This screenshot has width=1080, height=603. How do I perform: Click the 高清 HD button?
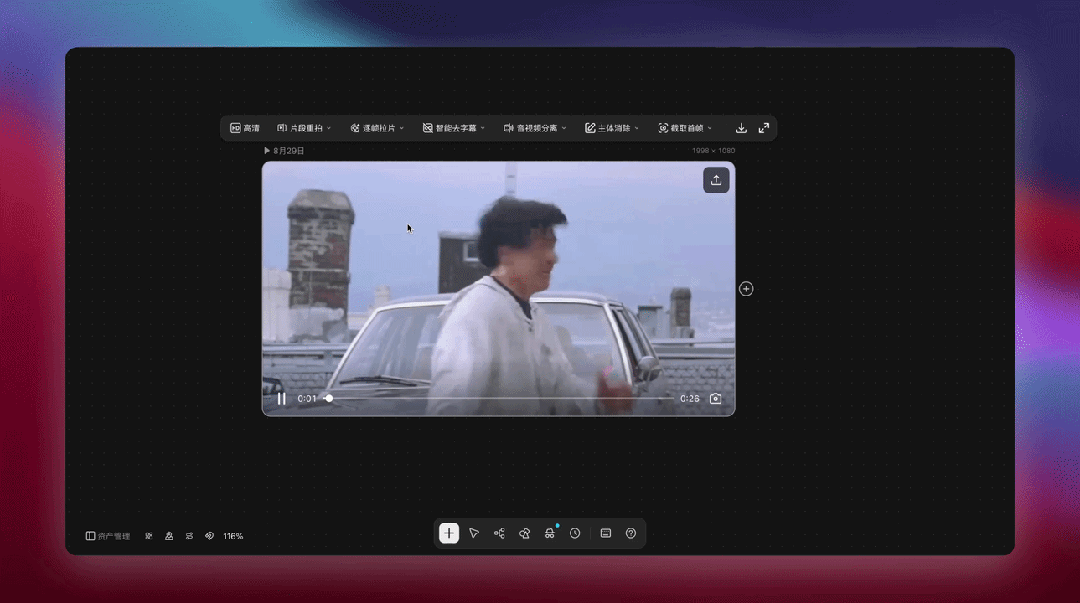(x=245, y=128)
